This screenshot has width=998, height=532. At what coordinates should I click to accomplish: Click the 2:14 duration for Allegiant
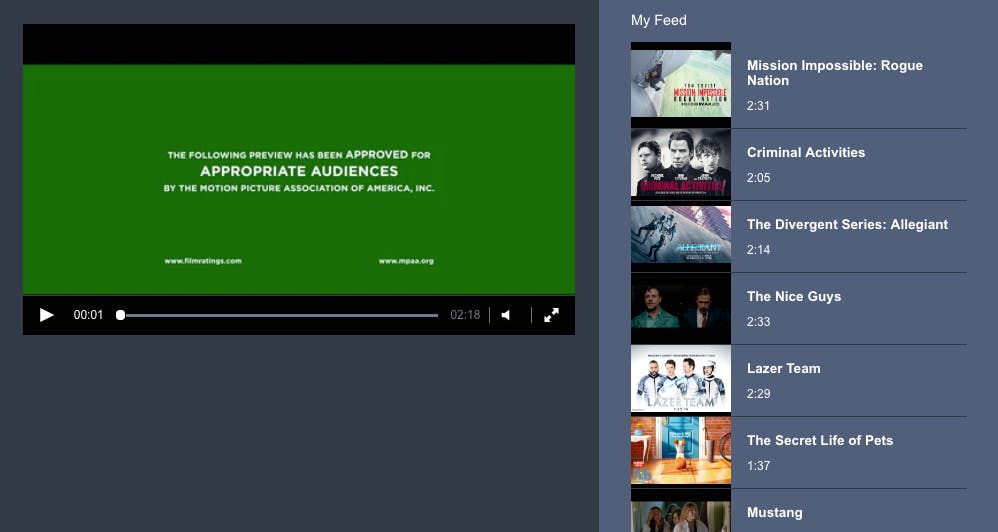click(x=758, y=249)
